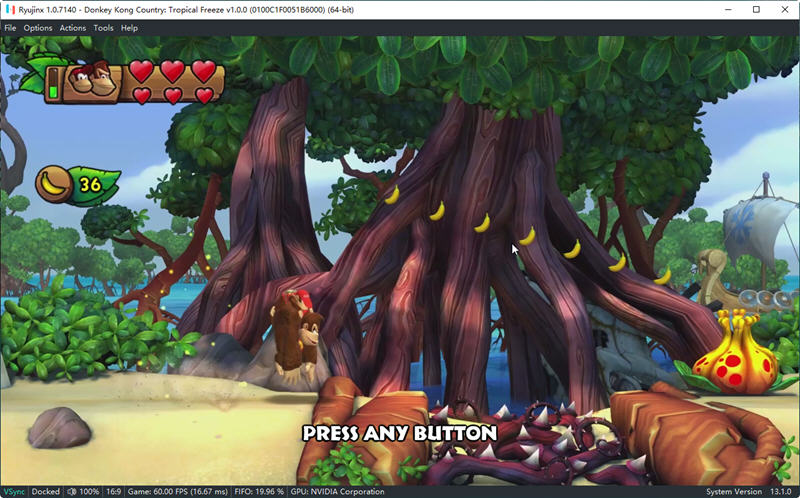
Task: Click the grey rock on the sand
Action: pos(60,428)
